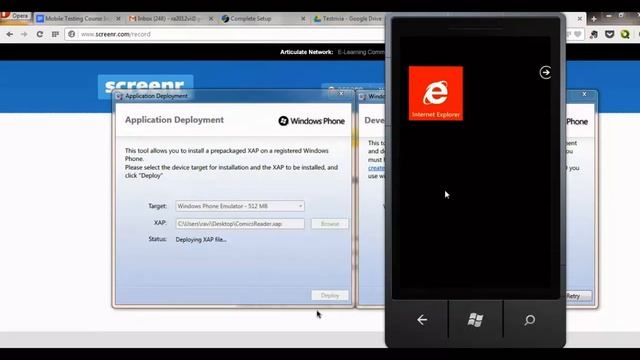Tap the arrow circle to app list
This screenshot has height=360, width=640.
[x=545, y=73]
